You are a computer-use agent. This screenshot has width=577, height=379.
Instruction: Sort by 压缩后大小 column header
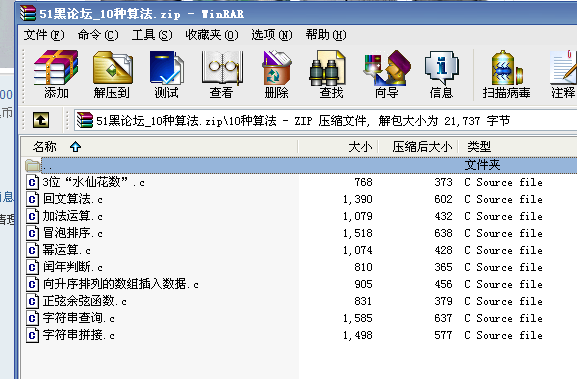[418, 147]
